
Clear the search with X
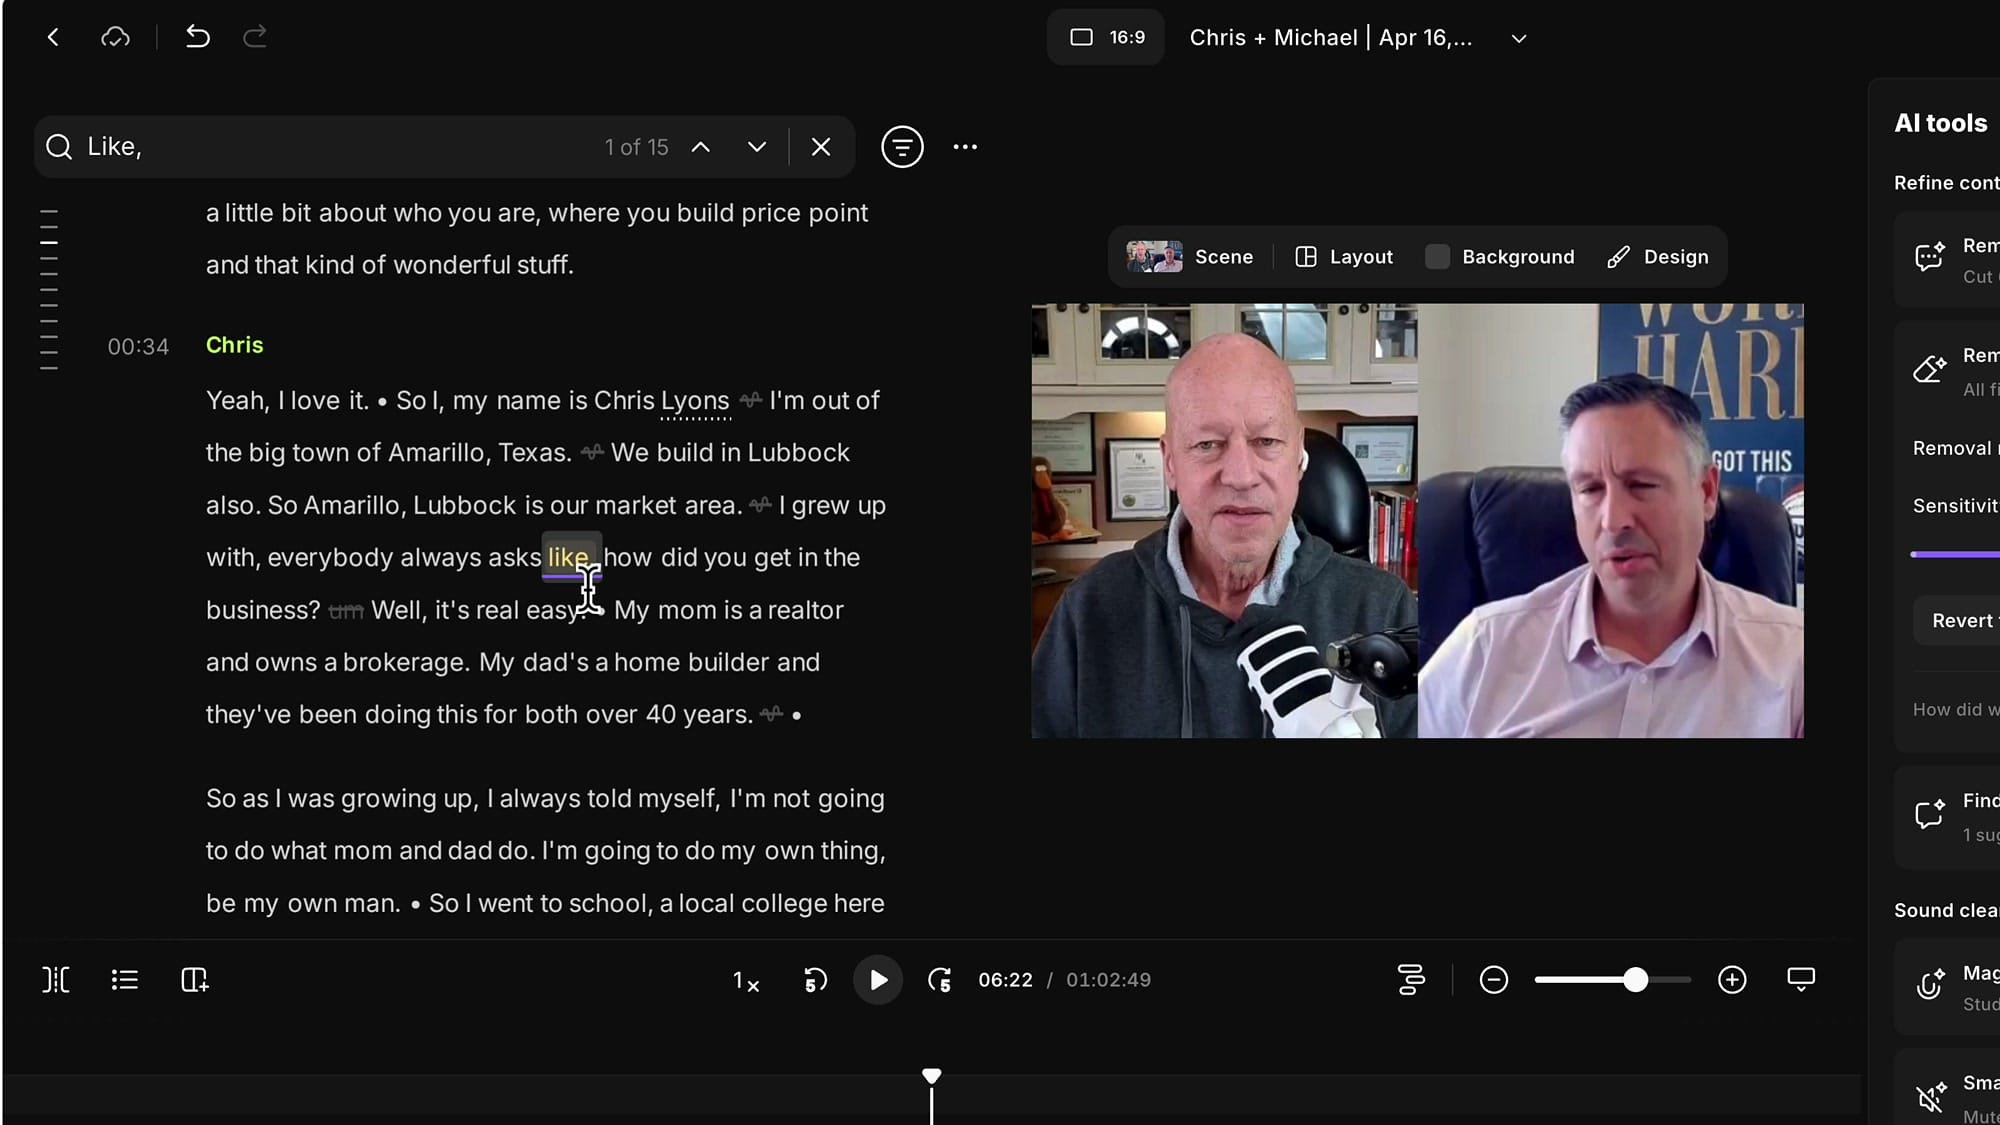coord(821,147)
